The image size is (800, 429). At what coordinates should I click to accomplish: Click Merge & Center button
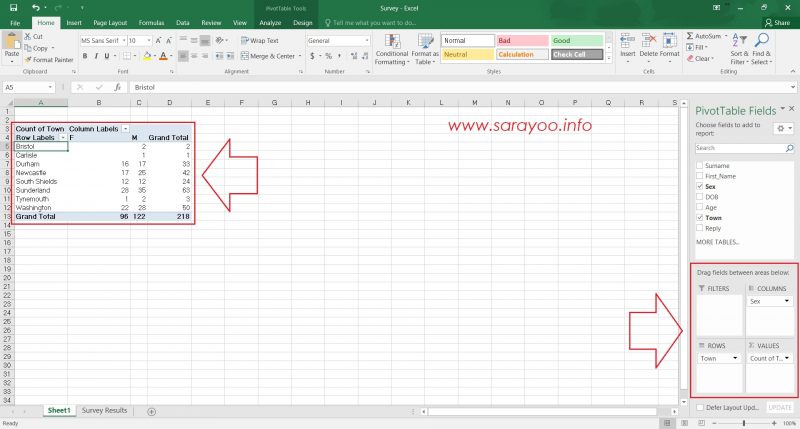click(x=268, y=56)
